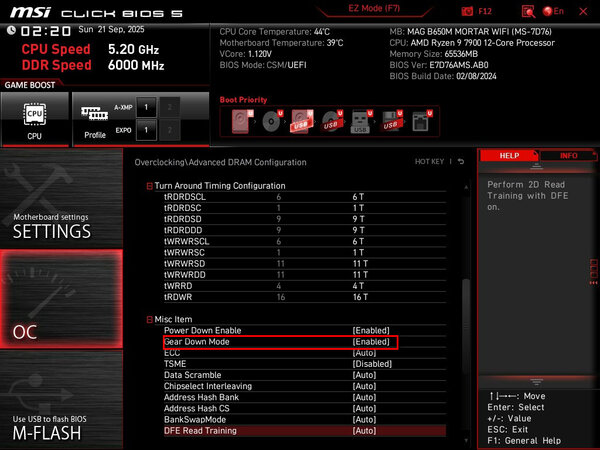This screenshot has height=450, width=600.
Task: Select the USB key boot device icon
Action: (362, 121)
